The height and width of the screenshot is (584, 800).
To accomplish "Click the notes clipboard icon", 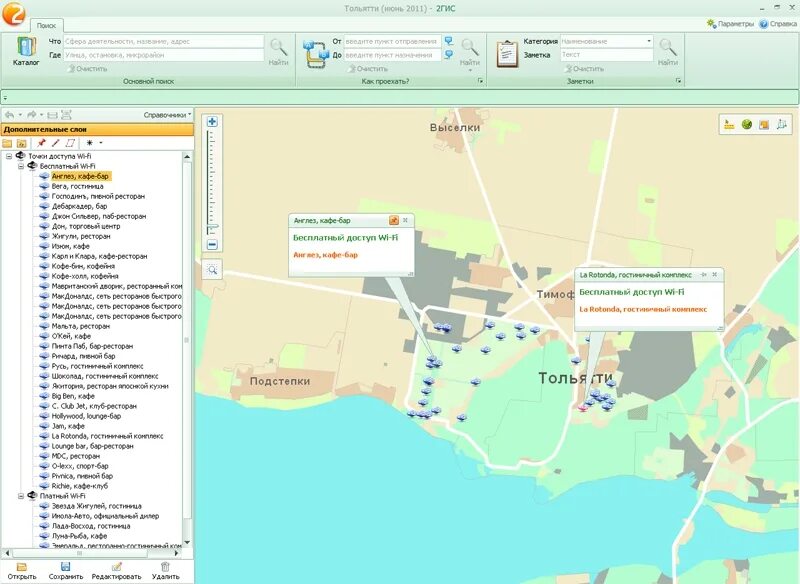I will point(507,53).
